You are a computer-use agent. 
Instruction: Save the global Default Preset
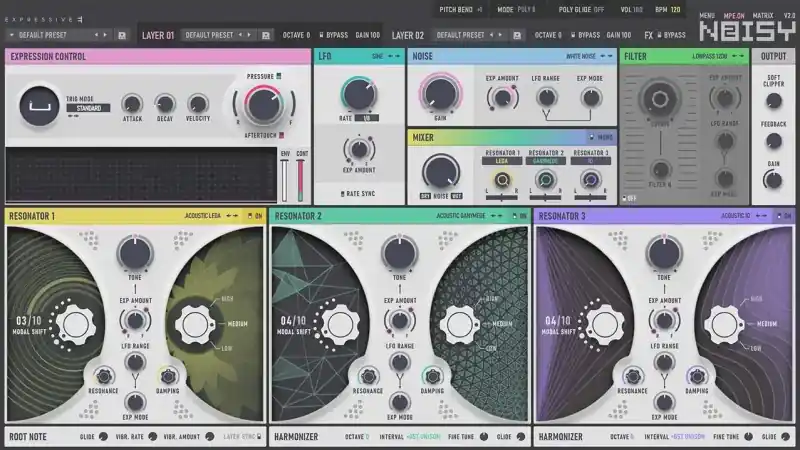[122, 35]
